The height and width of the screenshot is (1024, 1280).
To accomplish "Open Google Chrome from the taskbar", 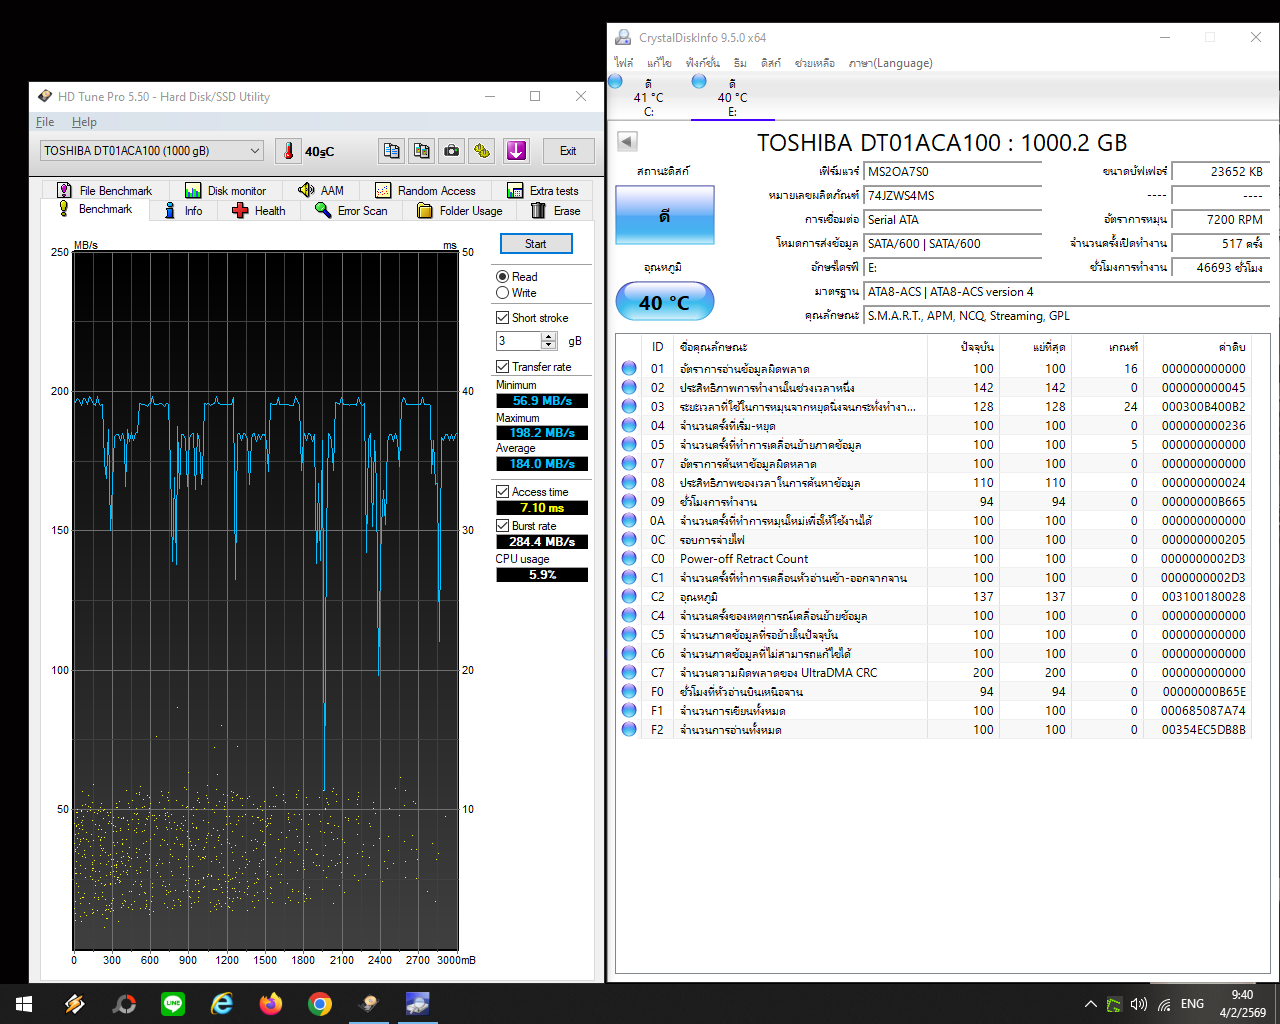I will pos(320,1004).
